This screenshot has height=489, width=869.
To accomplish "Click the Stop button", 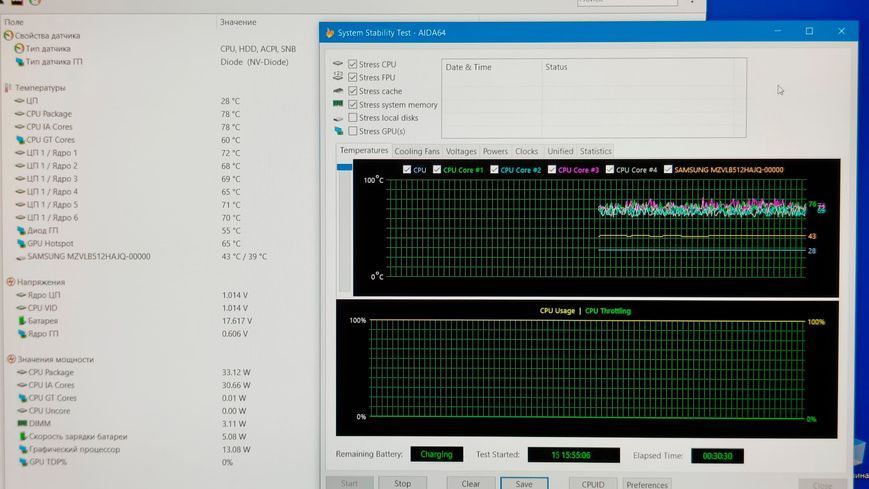I will (402, 483).
